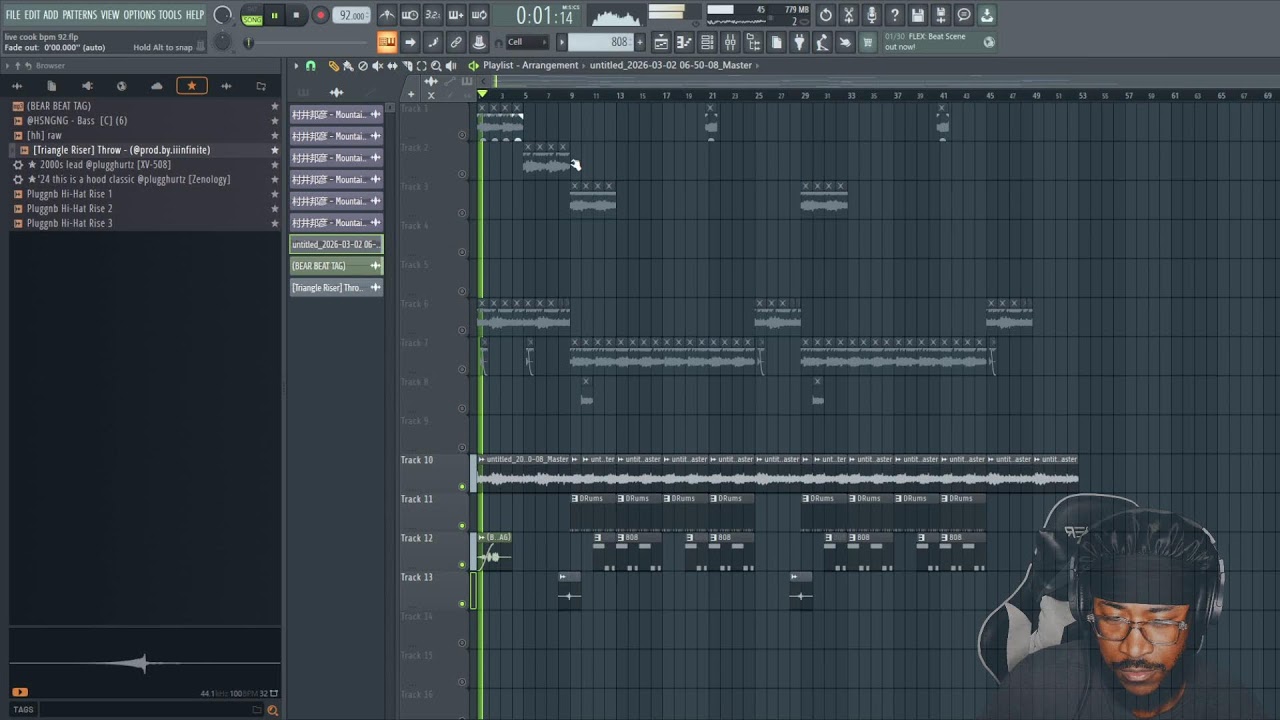Toggle the countdown before recording button
Image resolution: width=1280 pixels, height=720 pixels.
point(433,15)
